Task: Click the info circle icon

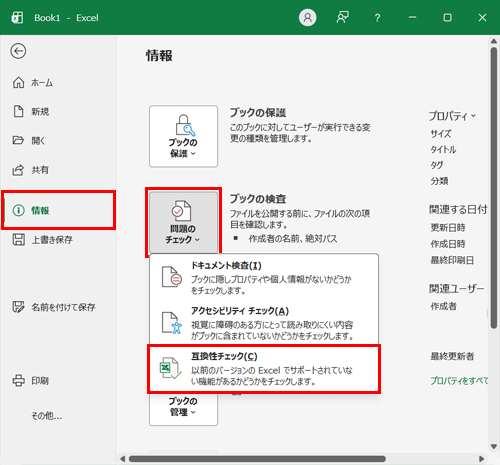Action: click(x=18, y=210)
